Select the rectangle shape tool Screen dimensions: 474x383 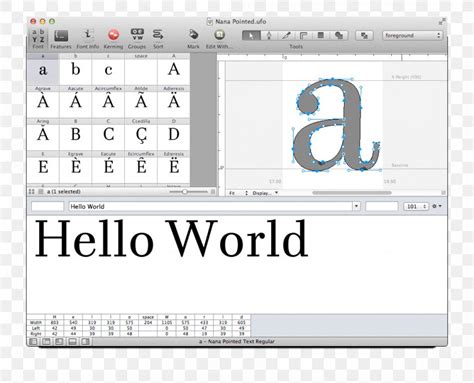pyautogui.click(x=321, y=35)
